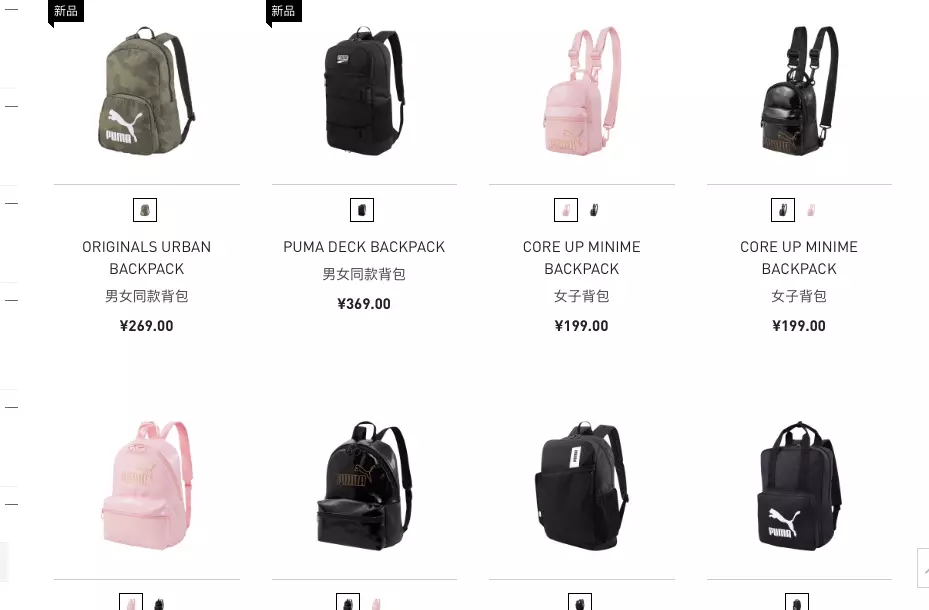Screen dimensions: 929x610
Task: Click the Puma Deck Backpack black color swatch
Action: point(362,210)
